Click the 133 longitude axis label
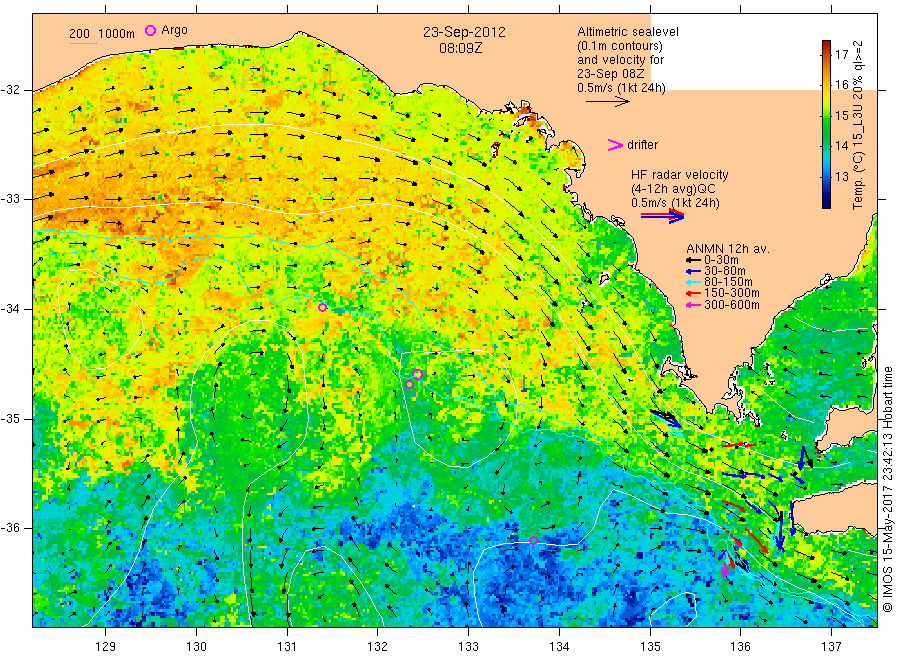Screen dimensions: 900x660 coord(468,647)
